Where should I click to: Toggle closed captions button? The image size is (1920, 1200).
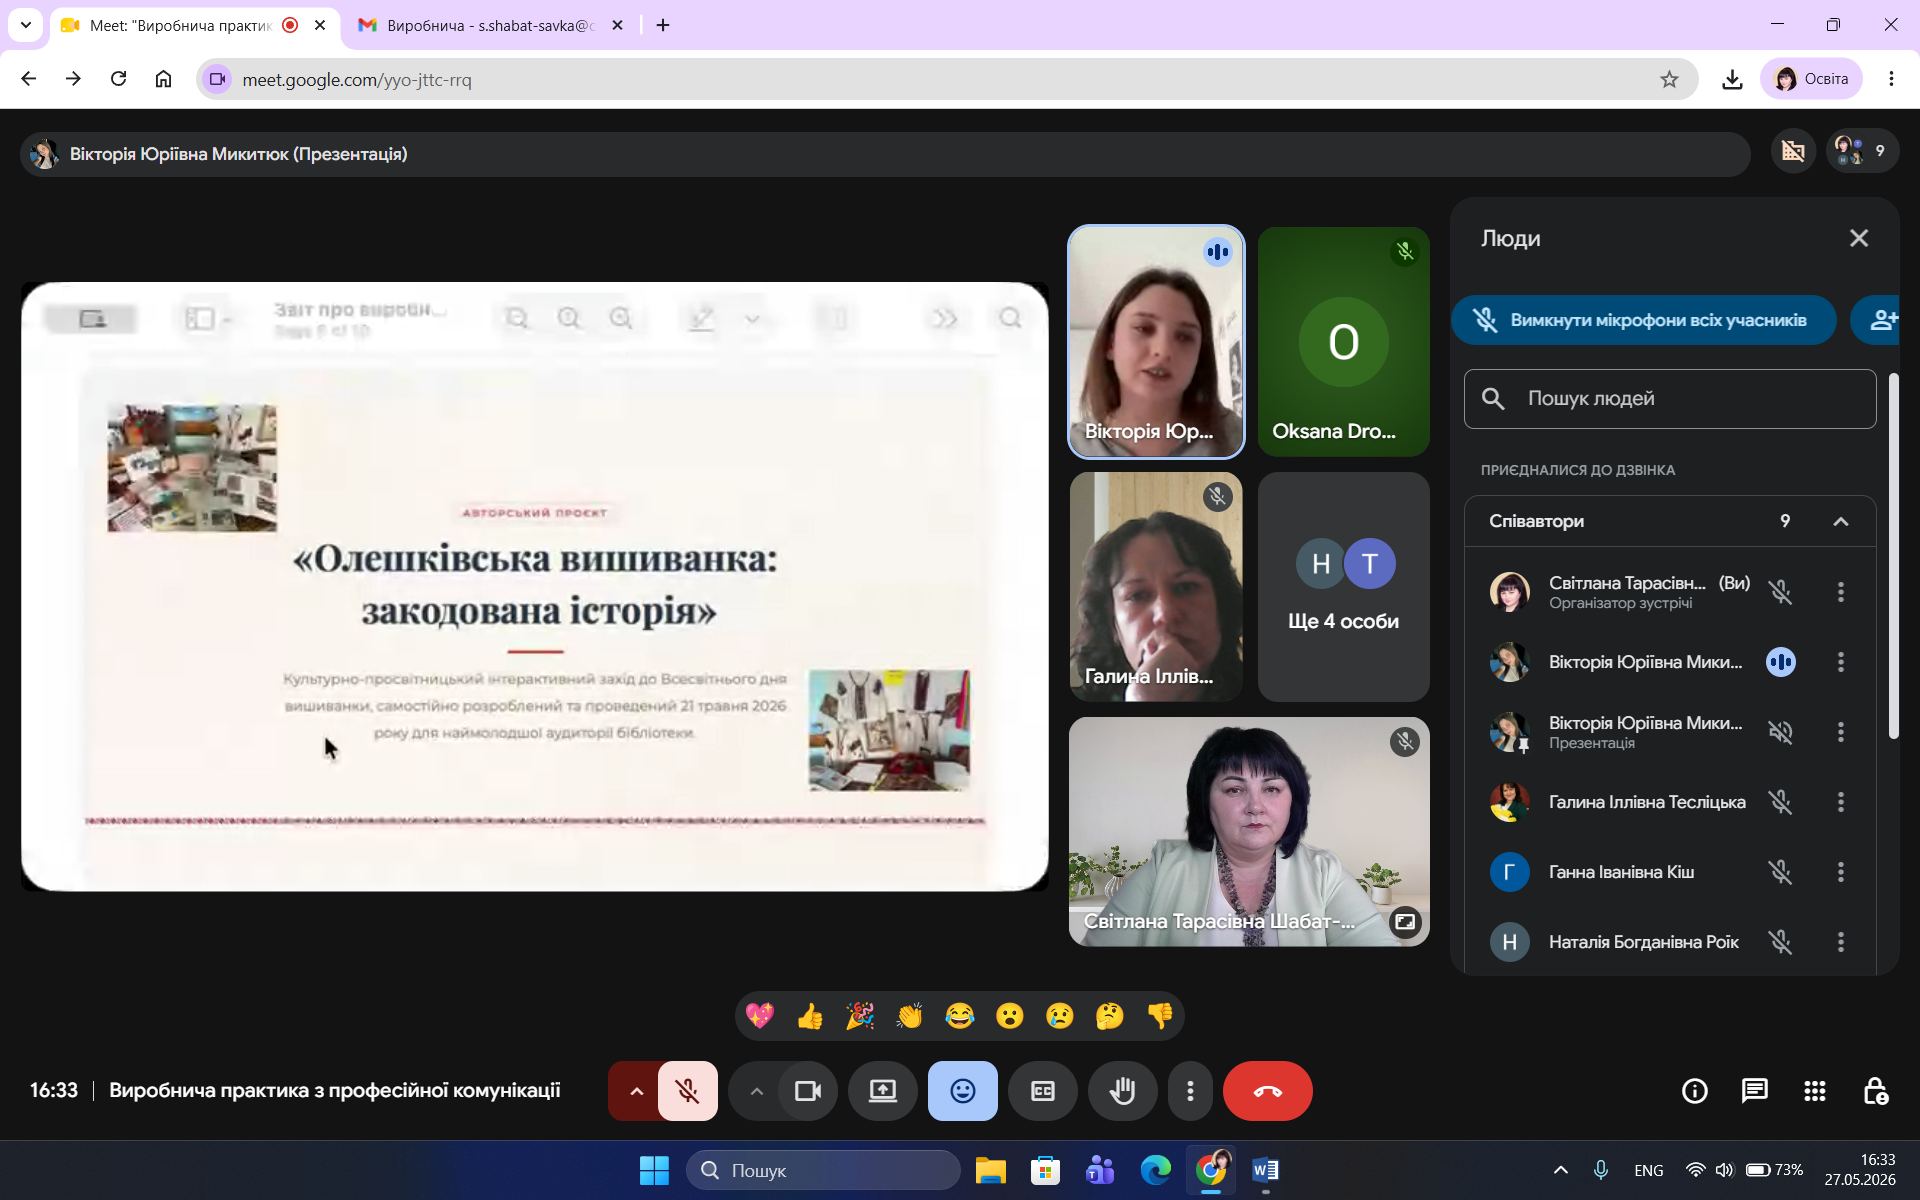[x=1043, y=1091]
